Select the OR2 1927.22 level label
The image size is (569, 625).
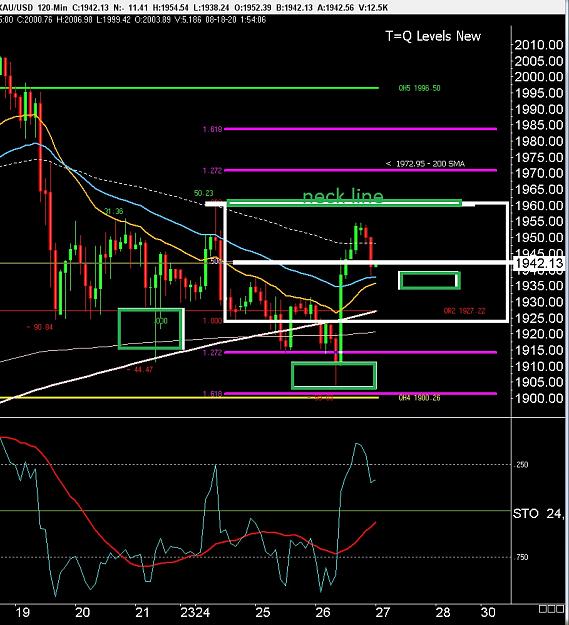pos(464,311)
